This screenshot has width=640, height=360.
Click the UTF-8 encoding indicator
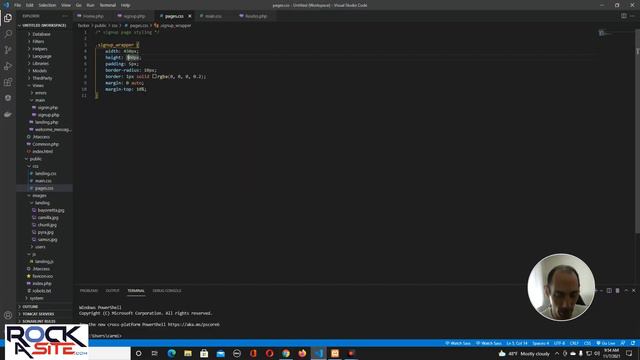[x=559, y=343]
